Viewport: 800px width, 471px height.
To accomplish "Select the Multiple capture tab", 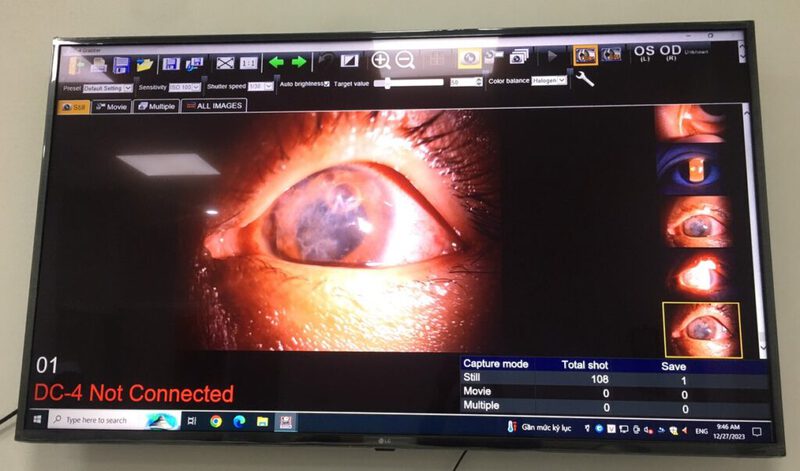I will [x=157, y=105].
